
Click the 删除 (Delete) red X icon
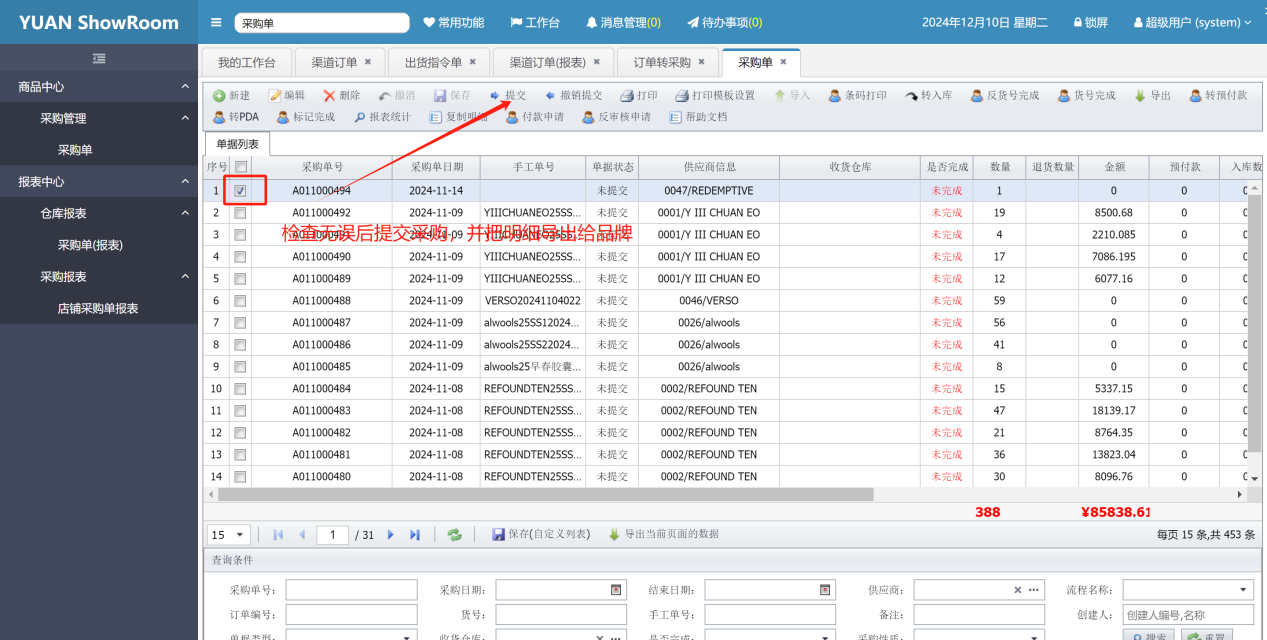[x=329, y=96]
